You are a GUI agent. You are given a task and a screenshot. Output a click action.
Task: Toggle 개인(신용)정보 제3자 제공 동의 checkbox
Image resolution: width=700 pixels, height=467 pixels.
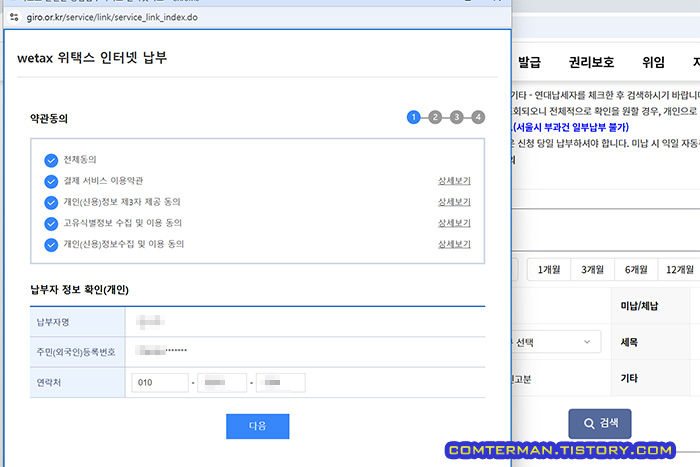click(51, 202)
